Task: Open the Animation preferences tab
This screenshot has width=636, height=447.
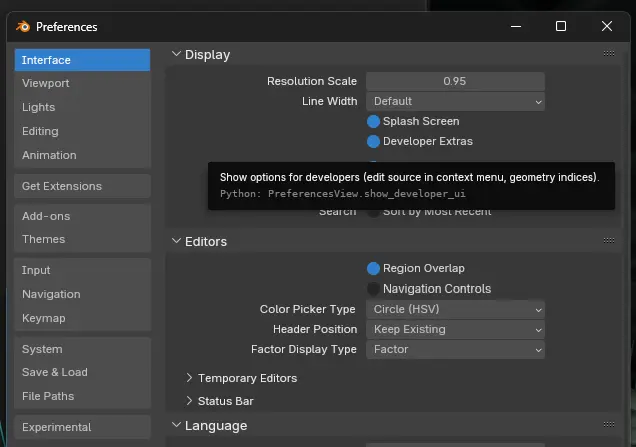Action: (x=82, y=155)
